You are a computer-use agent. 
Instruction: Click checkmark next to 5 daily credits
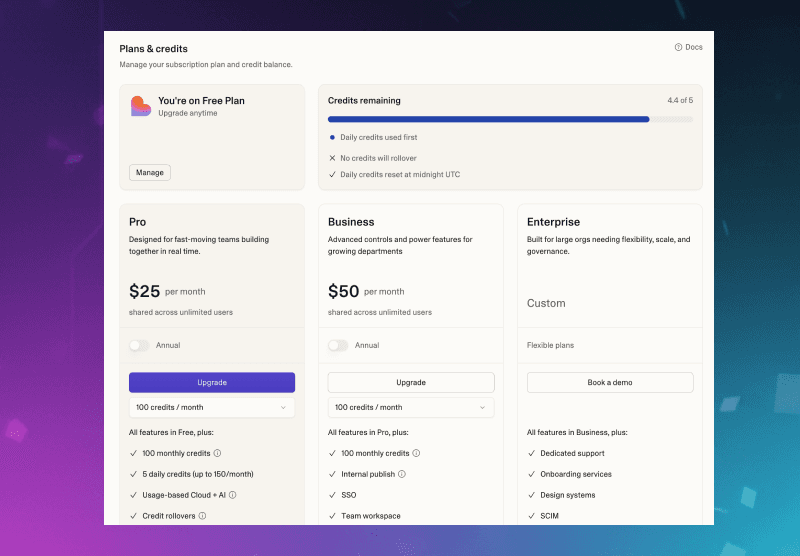[133, 474]
